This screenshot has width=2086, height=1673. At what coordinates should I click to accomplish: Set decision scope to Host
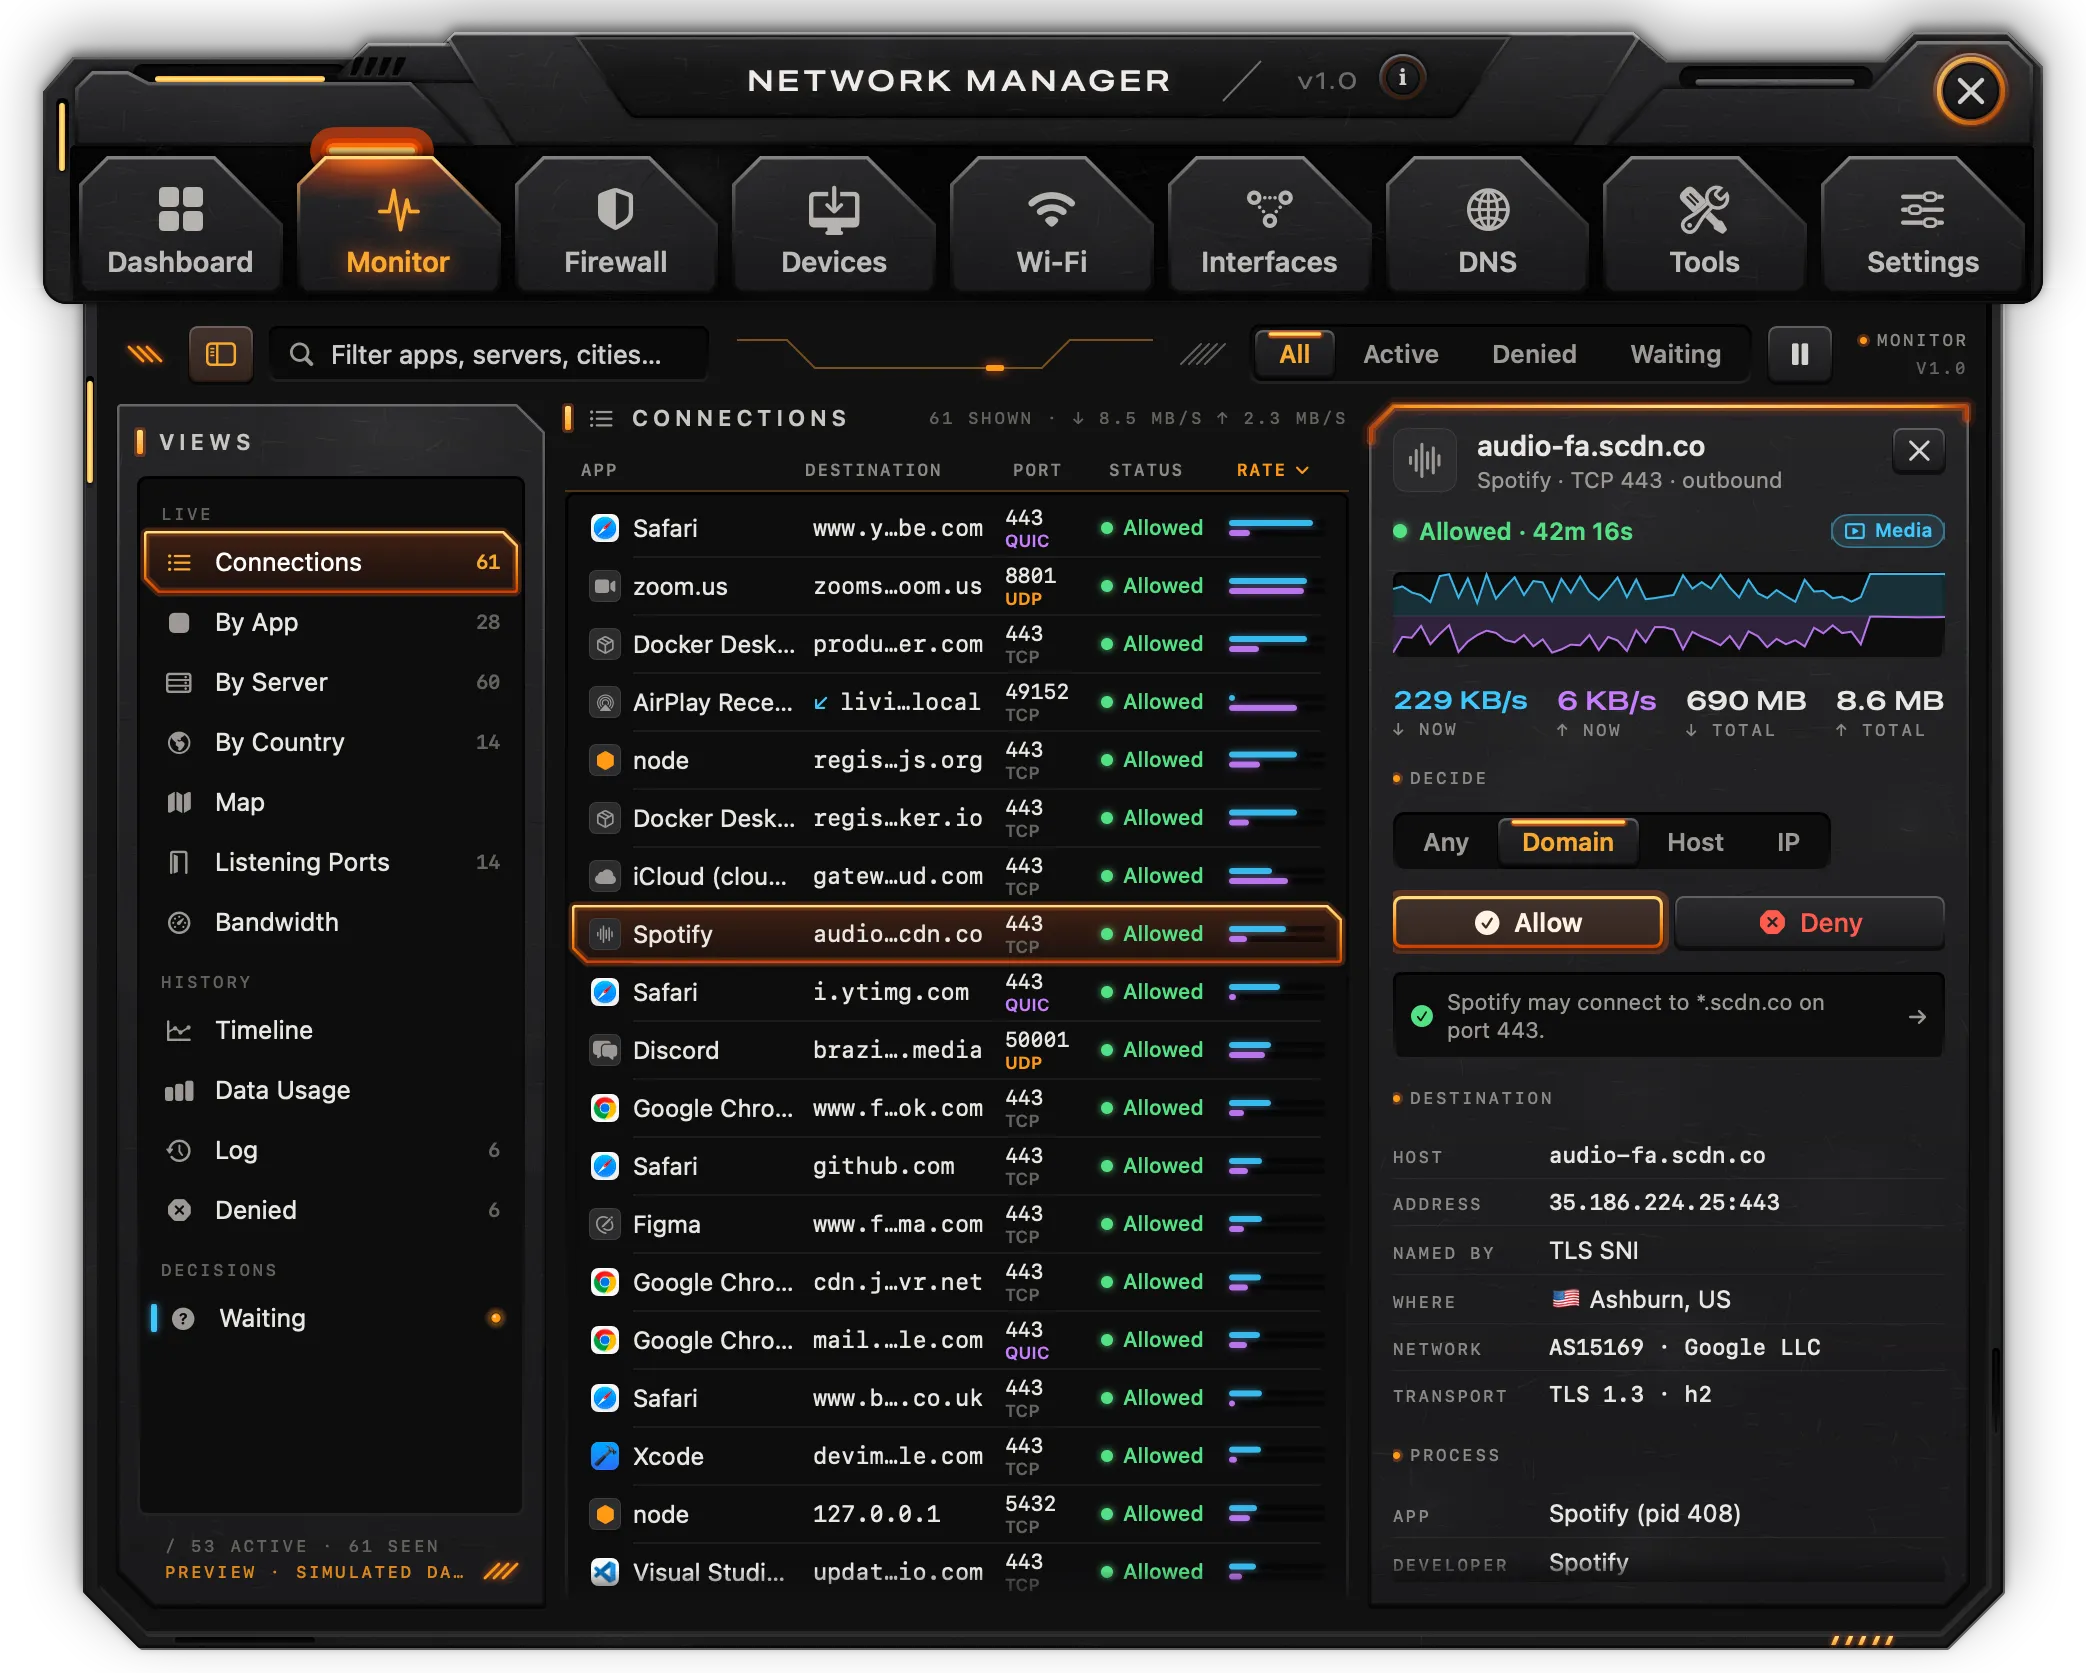[x=1694, y=842]
